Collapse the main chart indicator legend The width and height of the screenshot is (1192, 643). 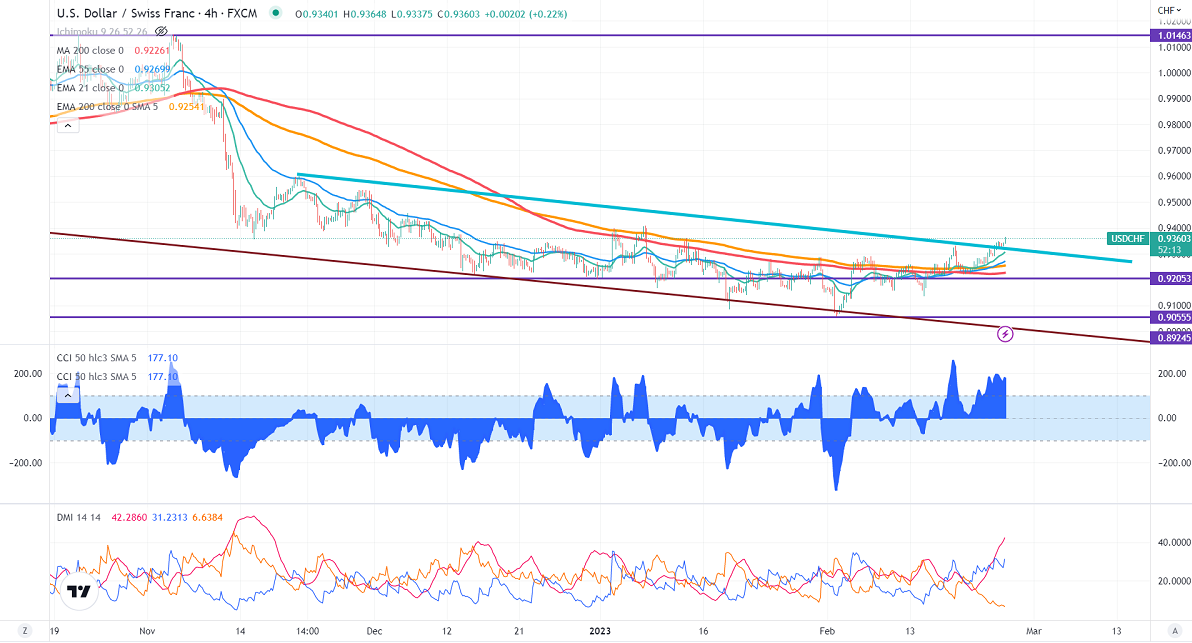click(x=67, y=125)
